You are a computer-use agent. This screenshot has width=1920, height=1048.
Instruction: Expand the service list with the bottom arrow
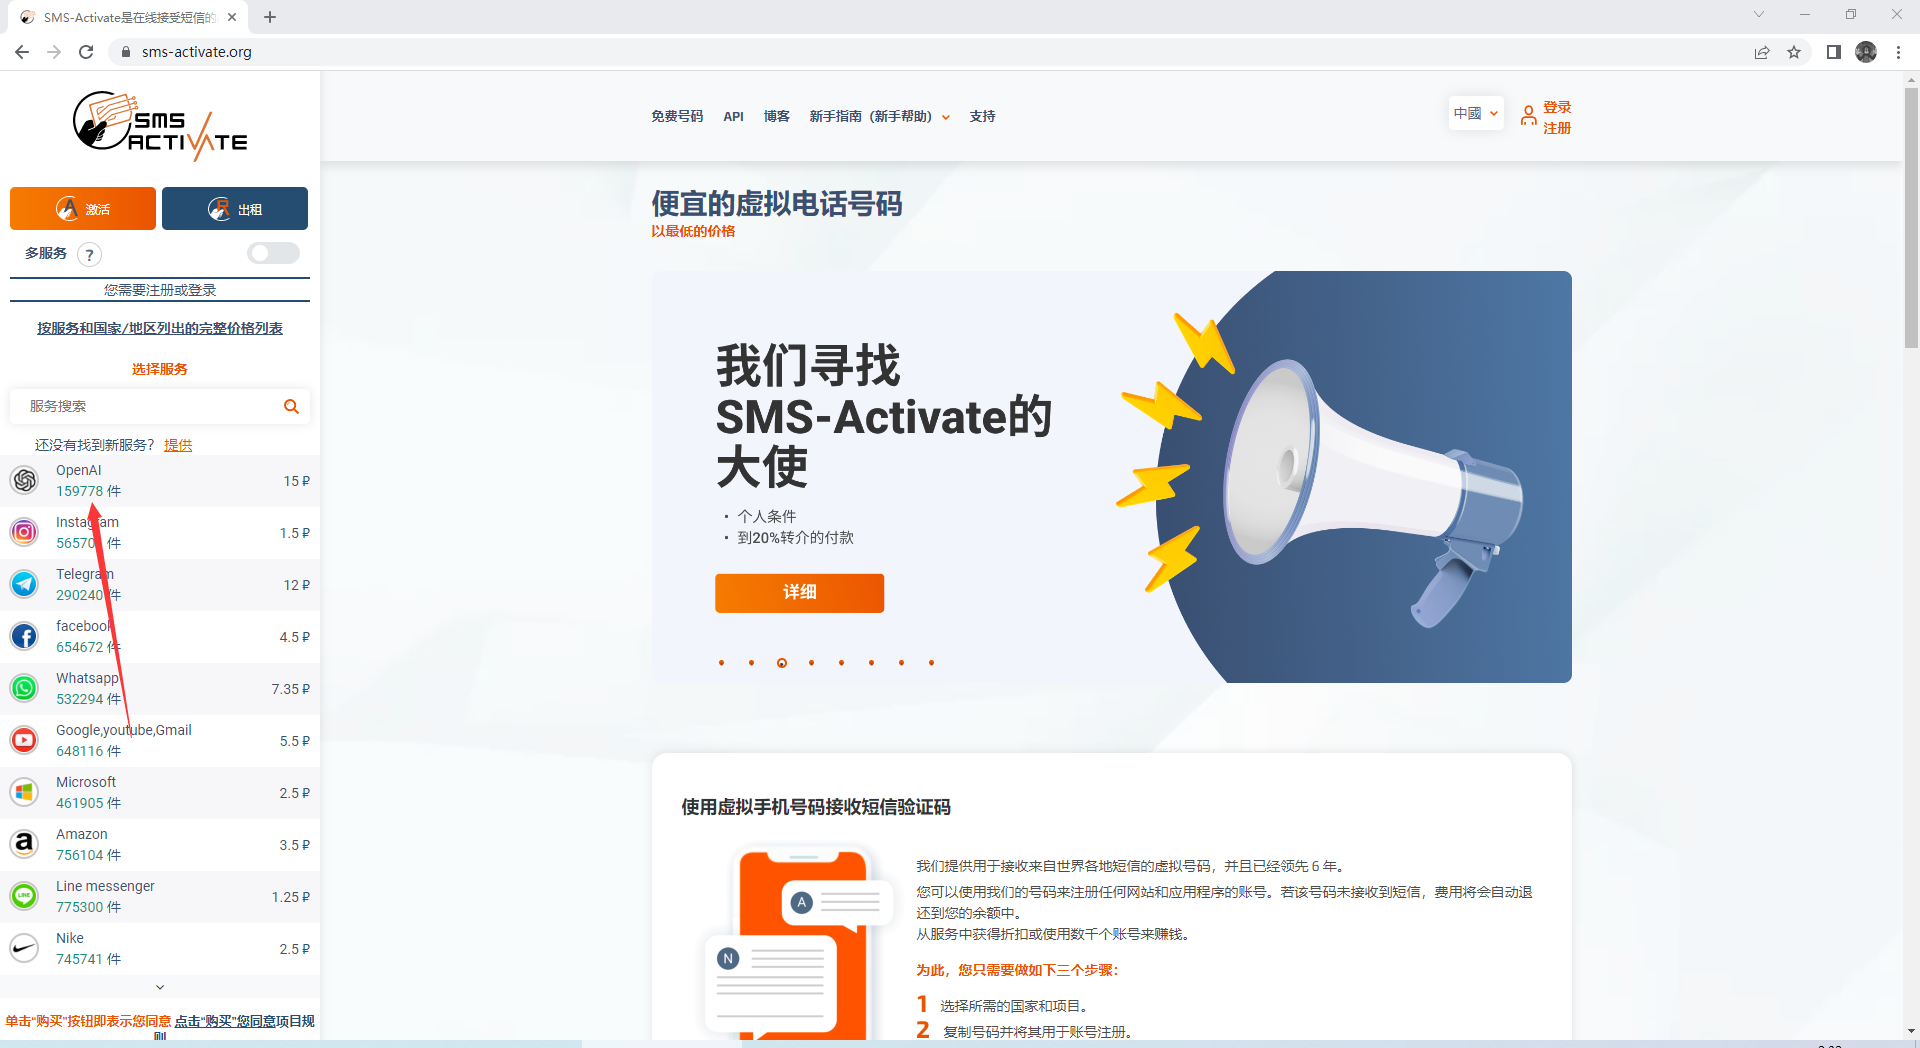[159, 987]
